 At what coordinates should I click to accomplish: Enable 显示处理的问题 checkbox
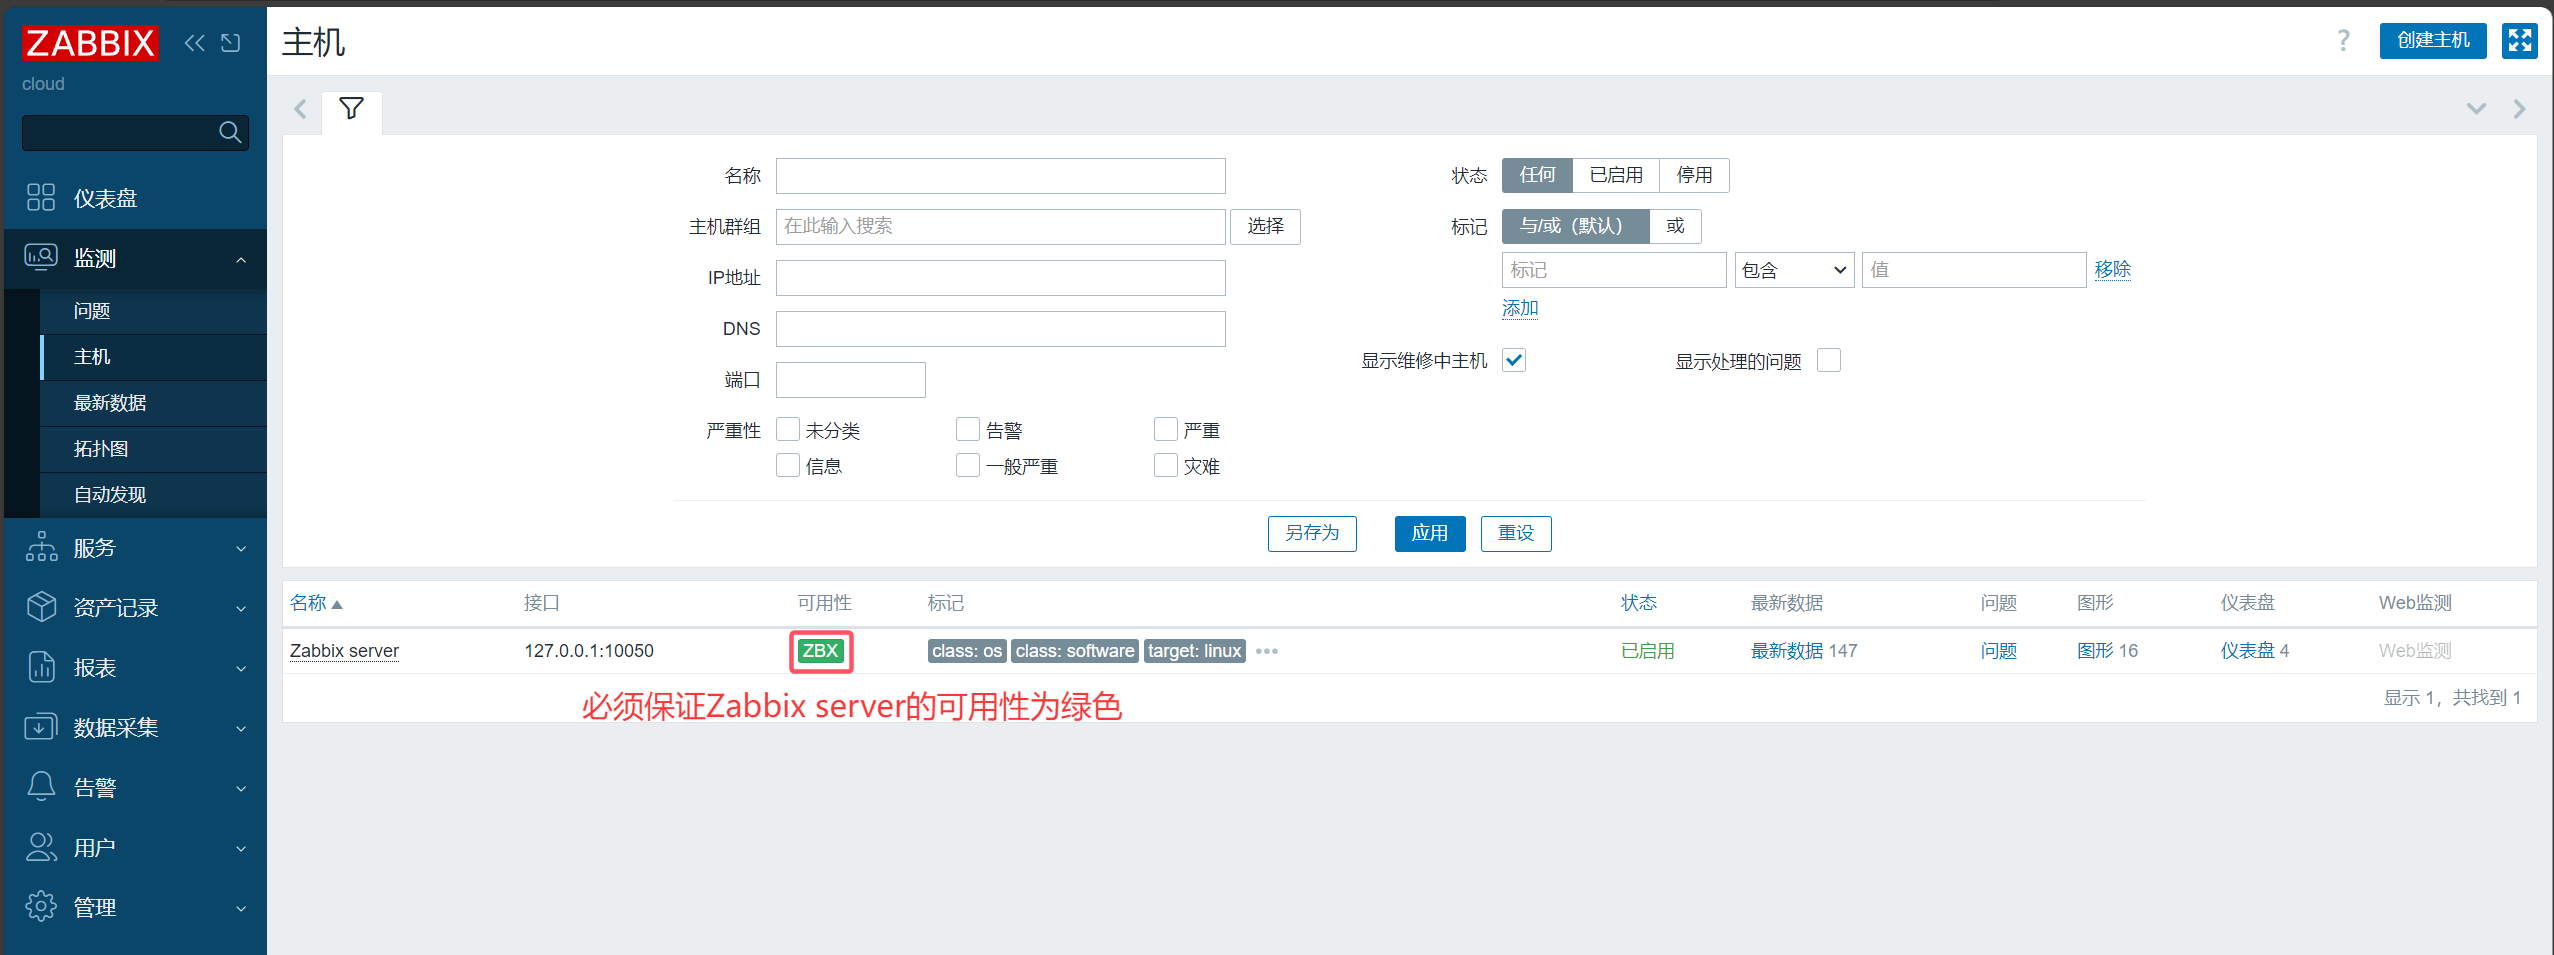1829,360
